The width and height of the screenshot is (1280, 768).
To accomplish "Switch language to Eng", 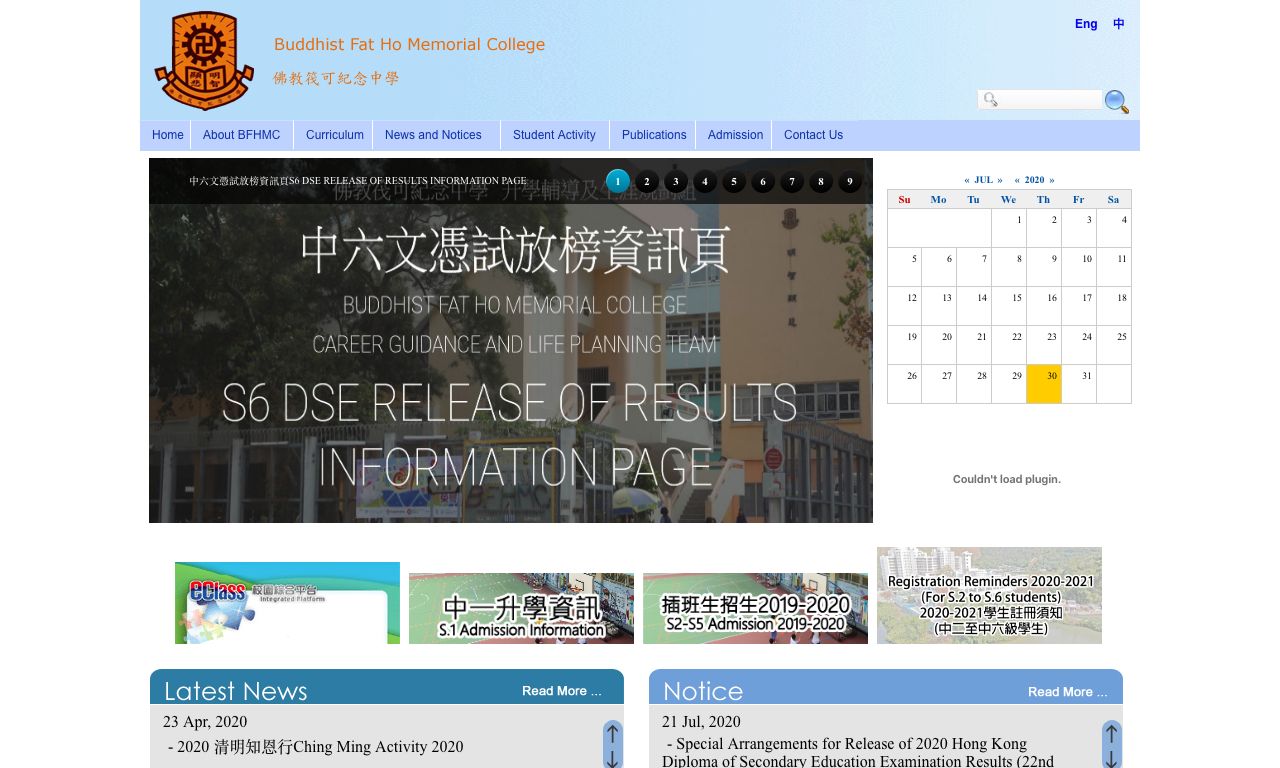I will pyautogui.click(x=1086, y=24).
